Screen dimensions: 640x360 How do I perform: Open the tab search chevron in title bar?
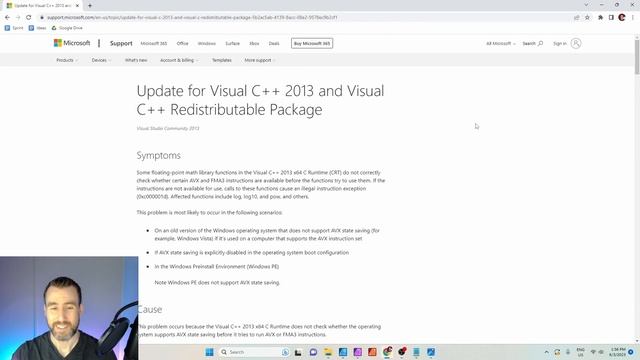tap(586, 5)
